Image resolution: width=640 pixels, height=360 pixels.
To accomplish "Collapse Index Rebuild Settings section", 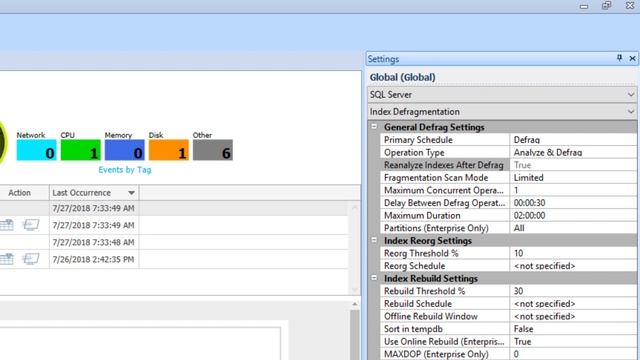I will [x=374, y=278].
